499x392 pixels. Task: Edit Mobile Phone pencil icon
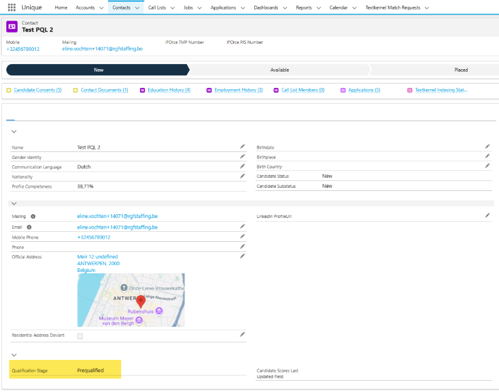point(242,236)
